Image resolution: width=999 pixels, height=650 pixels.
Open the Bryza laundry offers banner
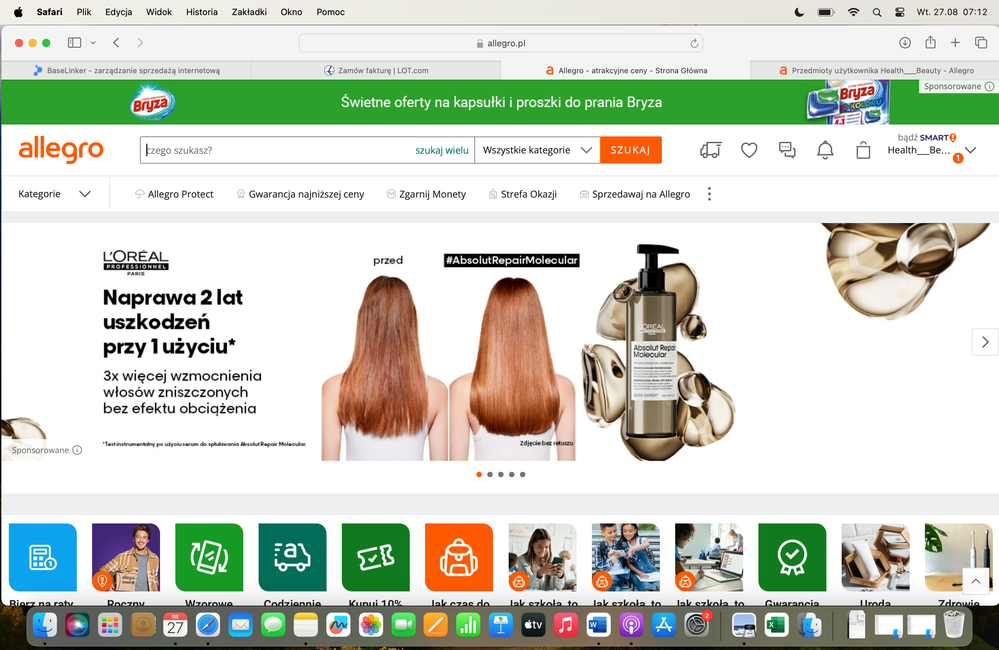(500, 102)
